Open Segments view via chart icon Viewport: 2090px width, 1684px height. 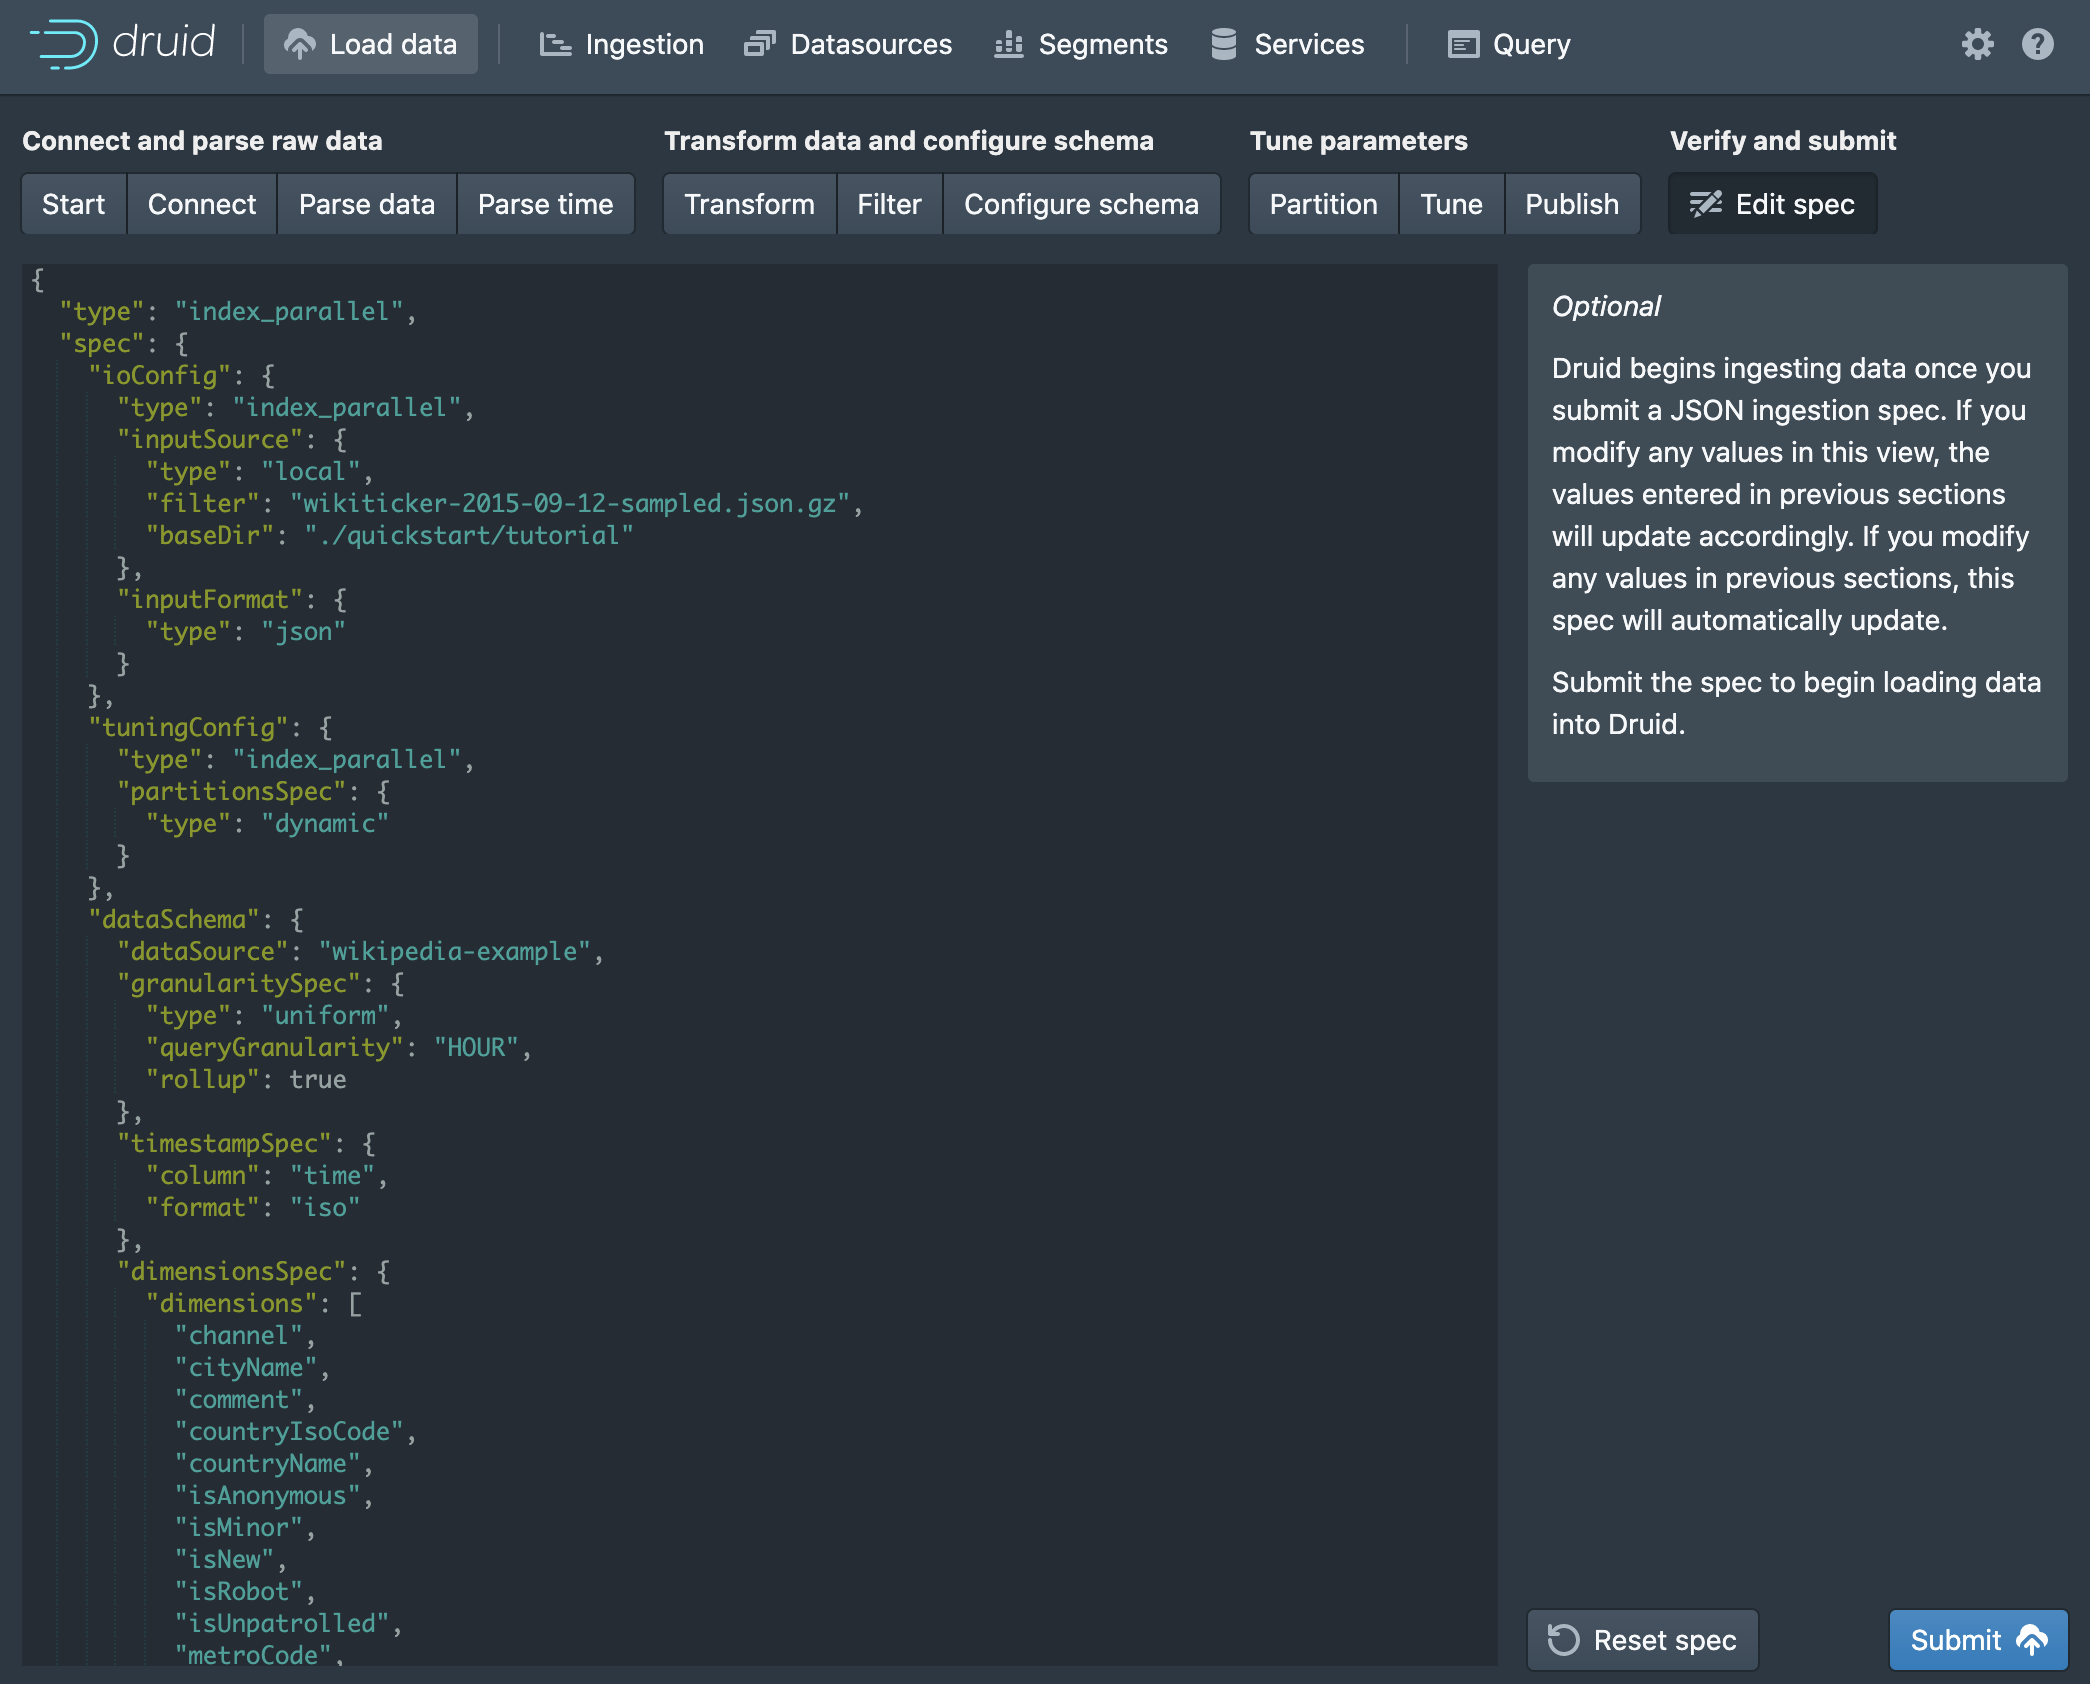1008,44
